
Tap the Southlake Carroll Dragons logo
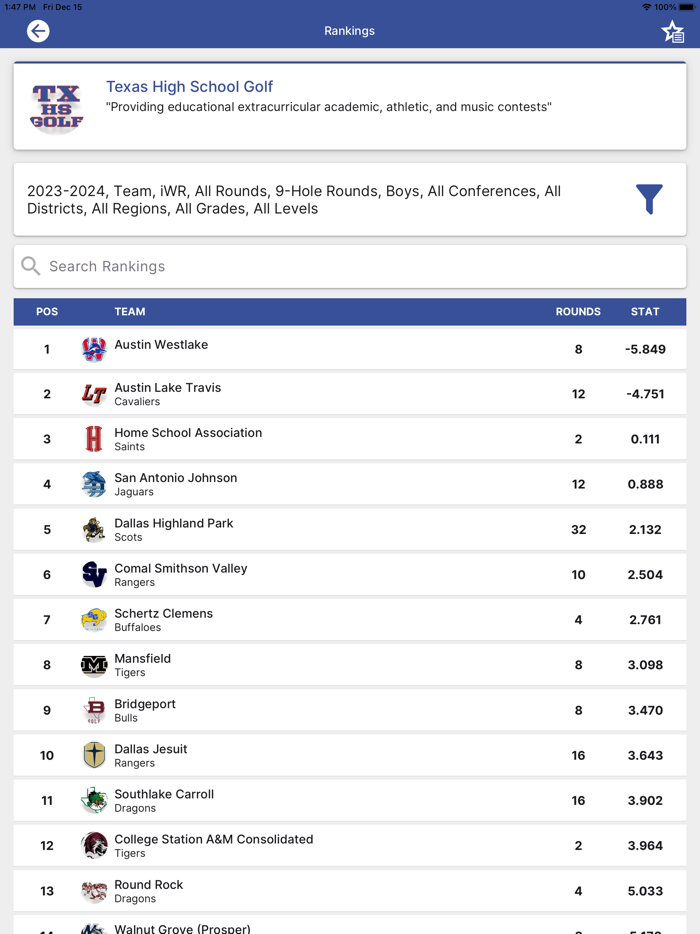click(x=93, y=800)
